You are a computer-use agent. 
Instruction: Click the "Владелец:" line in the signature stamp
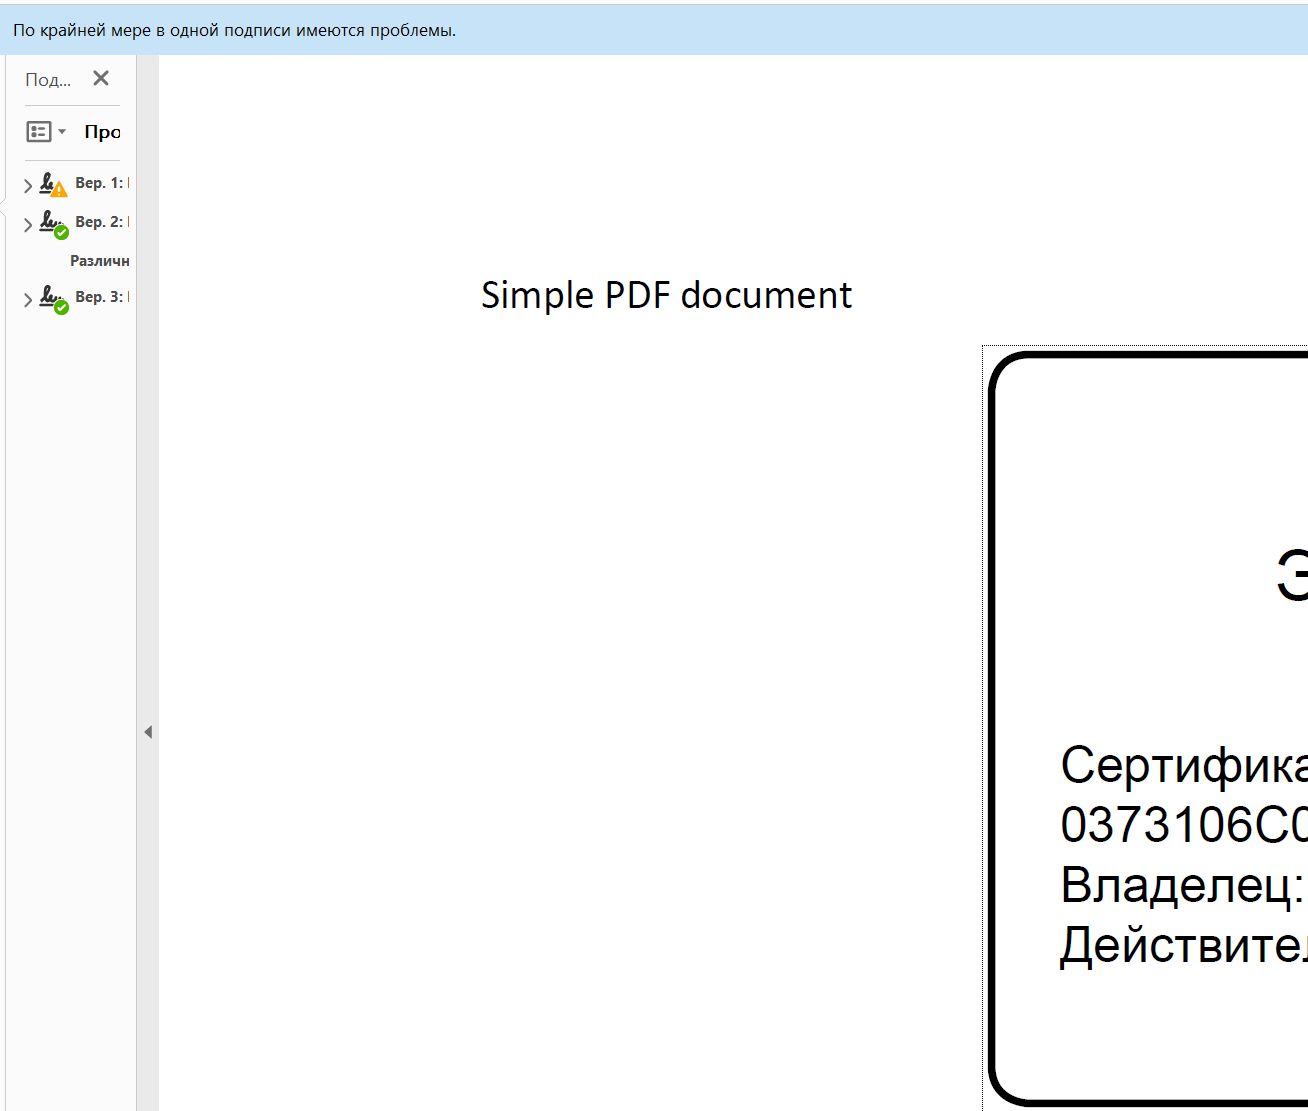click(x=1182, y=885)
